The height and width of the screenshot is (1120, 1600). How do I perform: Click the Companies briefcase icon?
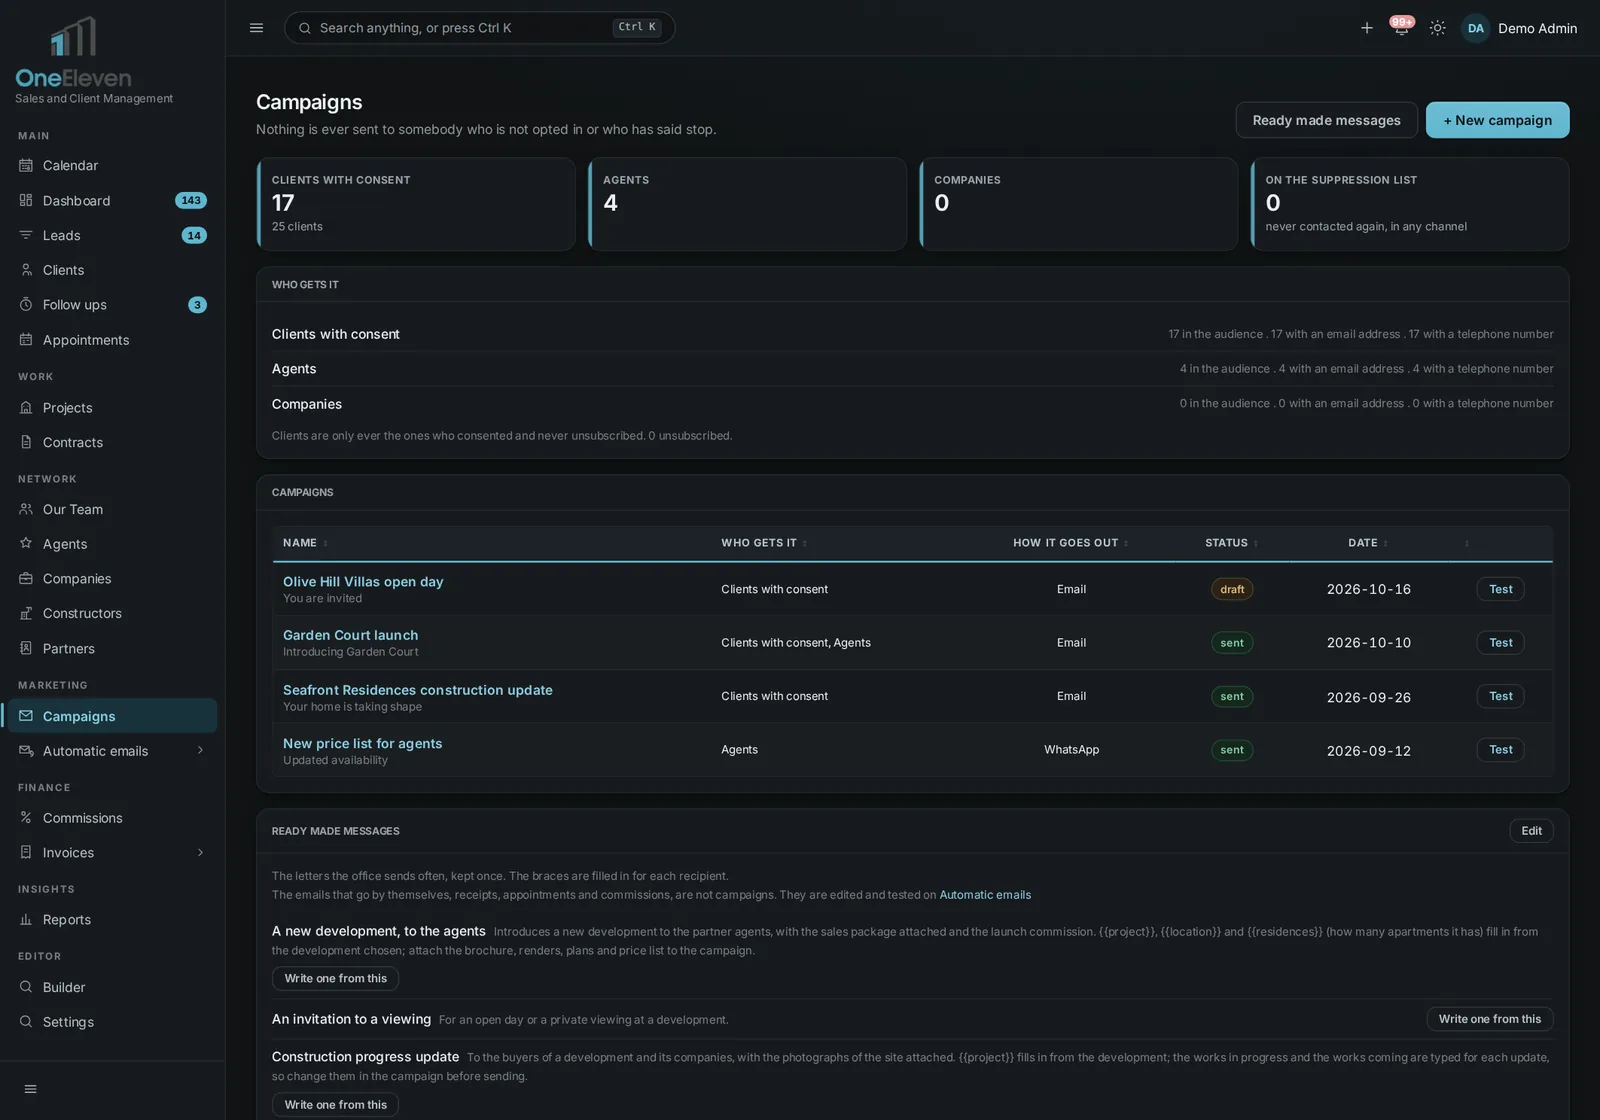point(26,579)
